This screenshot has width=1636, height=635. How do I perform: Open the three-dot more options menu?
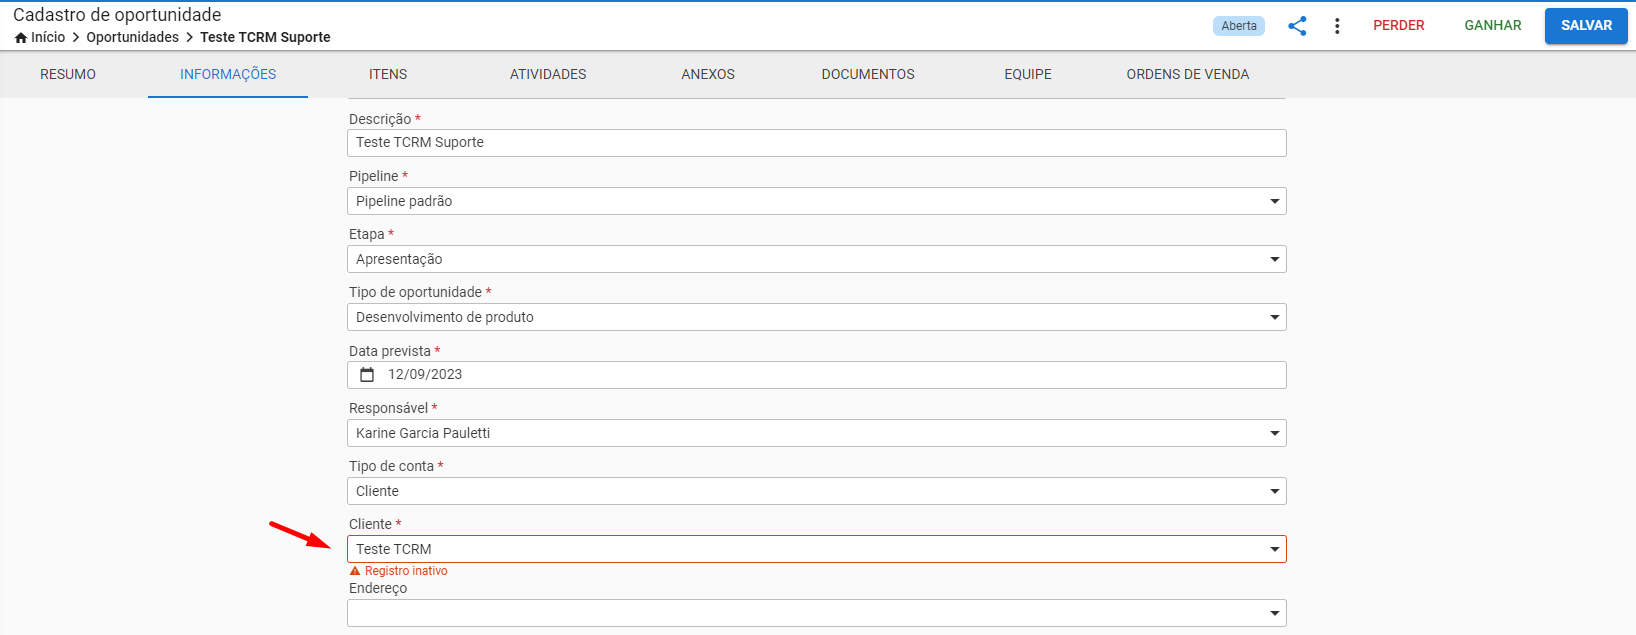pos(1337,26)
